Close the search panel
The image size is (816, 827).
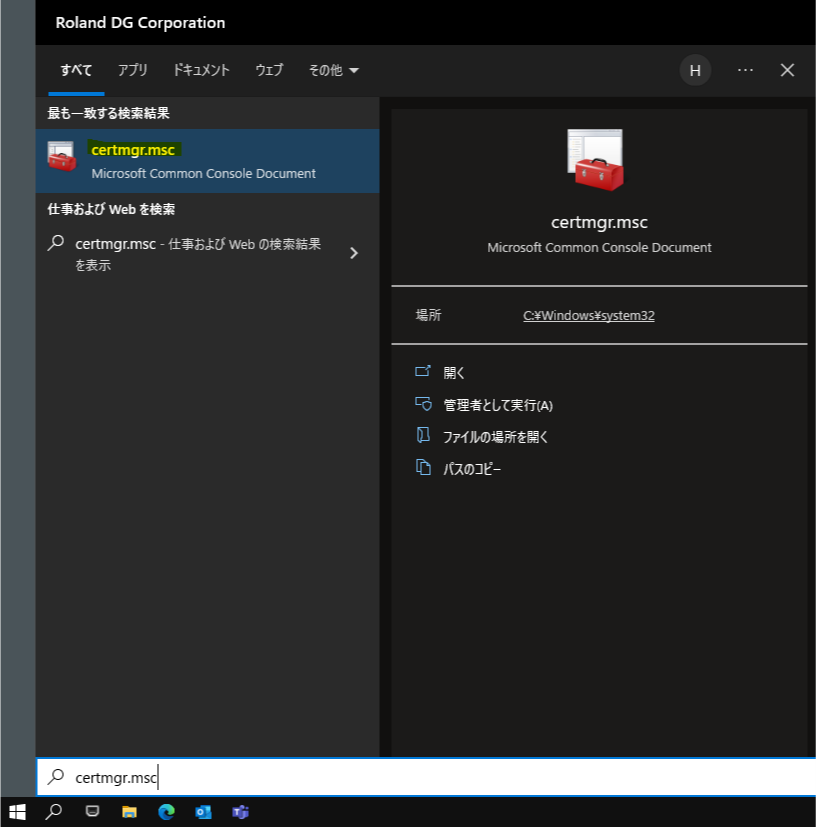pos(787,70)
